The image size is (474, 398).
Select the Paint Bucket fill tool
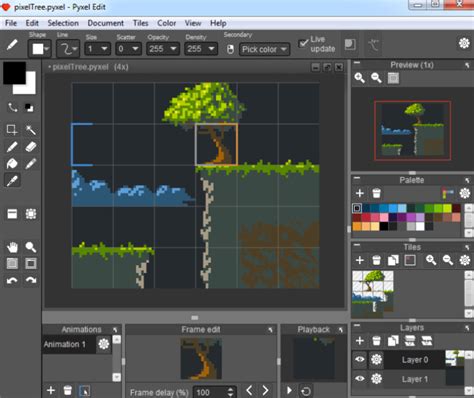[x=12, y=164]
